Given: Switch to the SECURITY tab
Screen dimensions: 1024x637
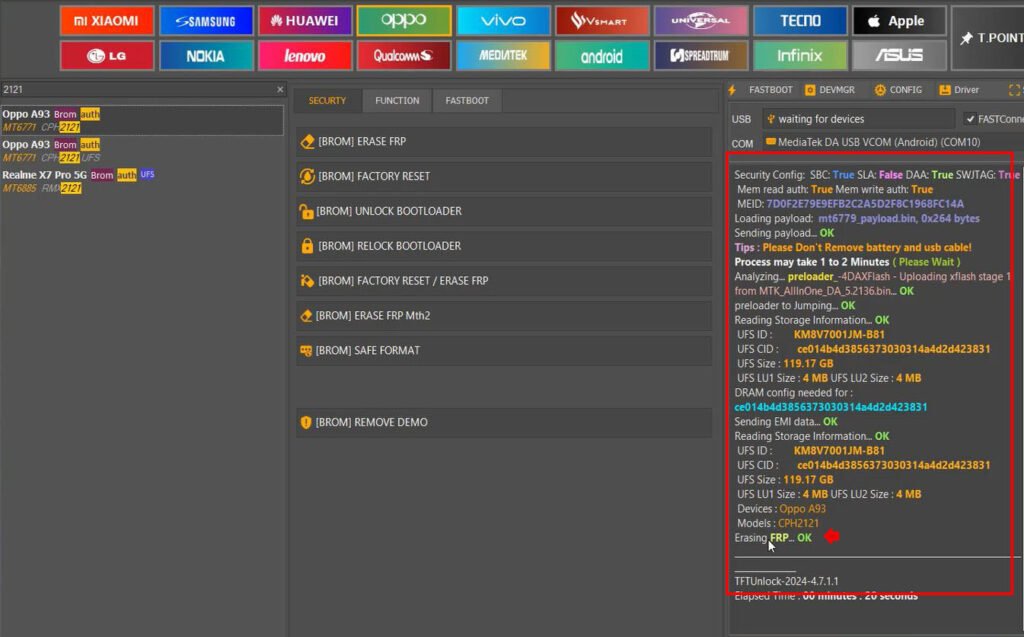Looking at the screenshot, I should point(327,101).
